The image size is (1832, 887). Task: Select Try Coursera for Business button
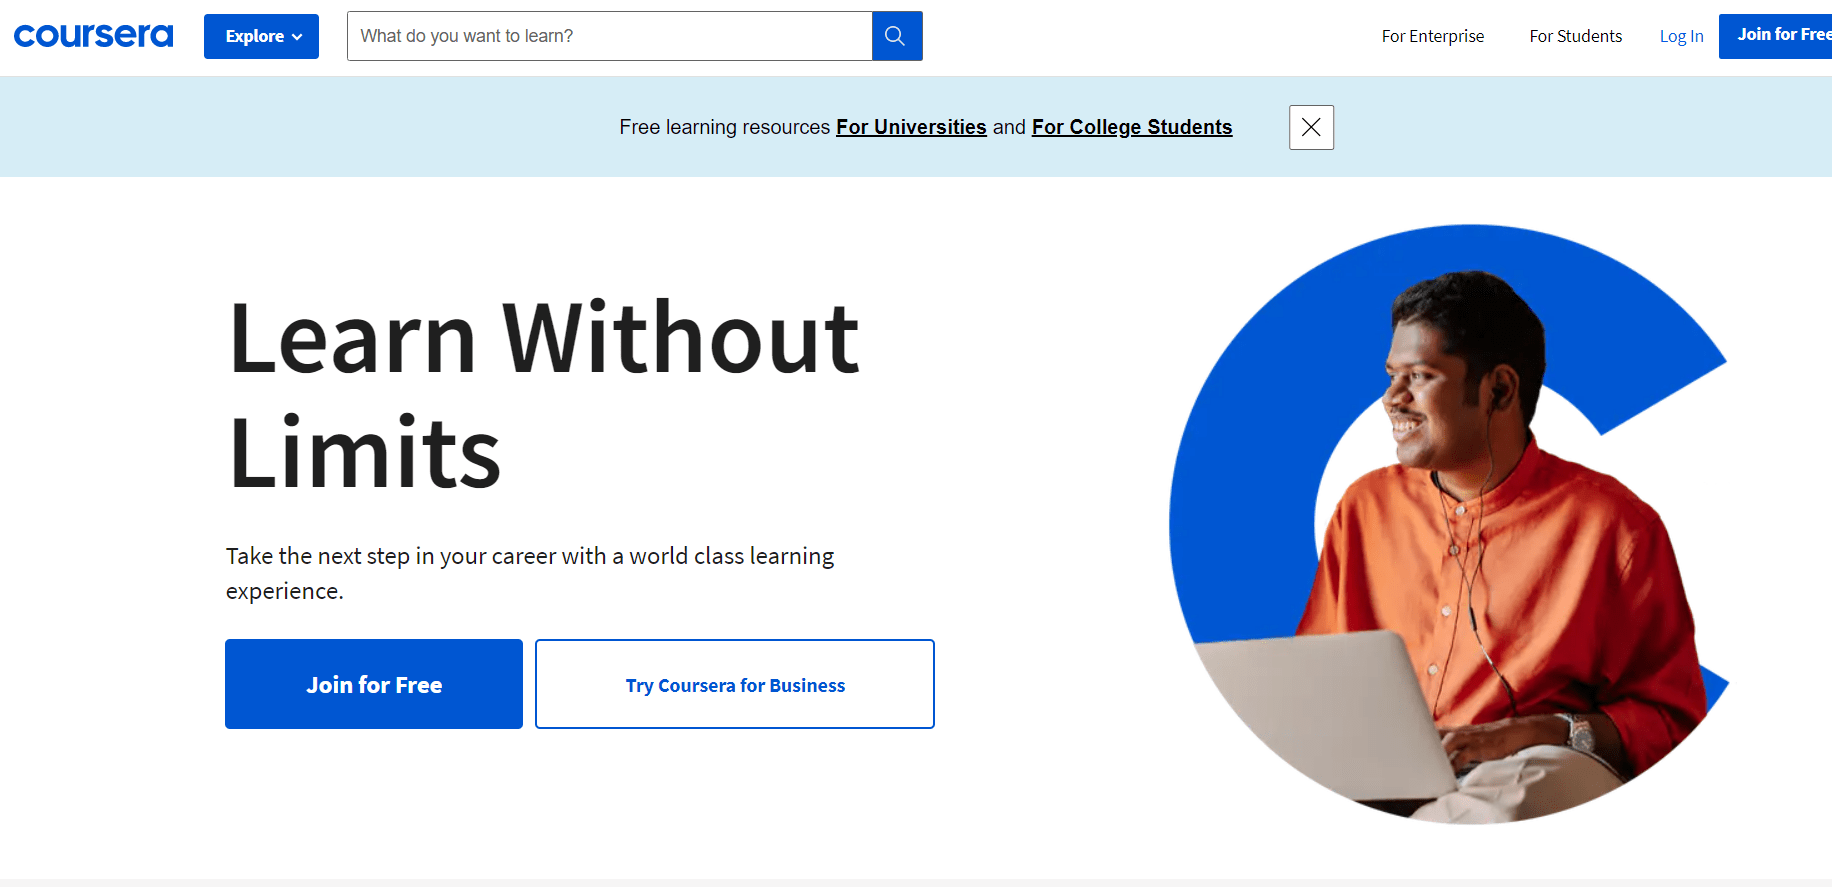[x=735, y=685]
